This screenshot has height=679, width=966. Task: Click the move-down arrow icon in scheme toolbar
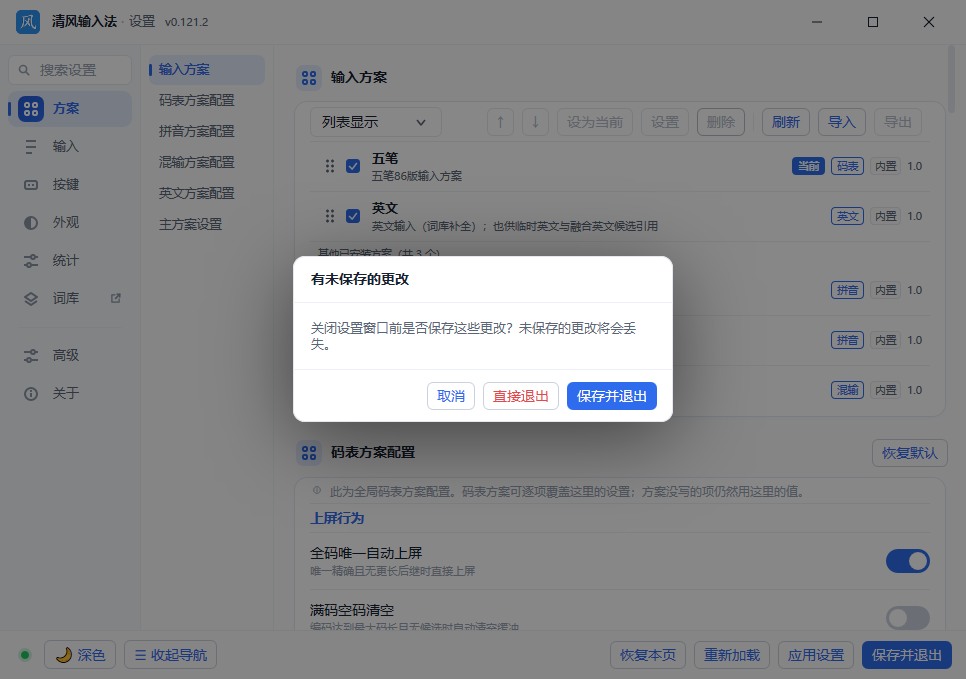pyautogui.click(x=535, y=122)
